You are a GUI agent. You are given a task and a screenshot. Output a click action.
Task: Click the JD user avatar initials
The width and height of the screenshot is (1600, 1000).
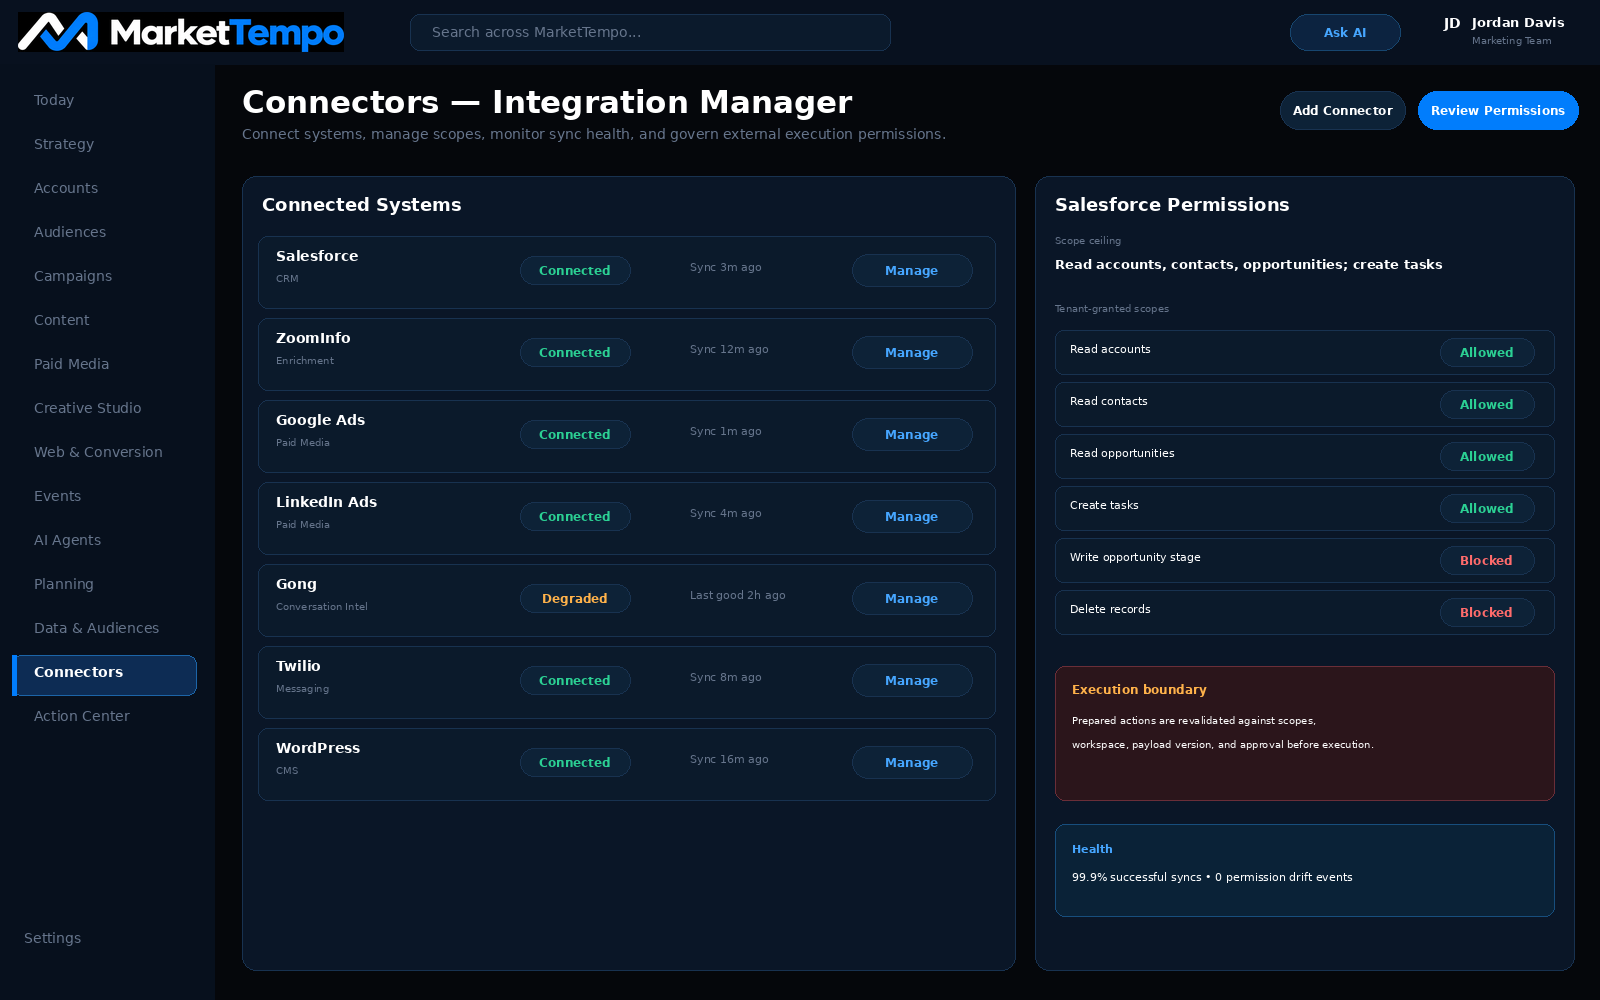point(1452,23)
